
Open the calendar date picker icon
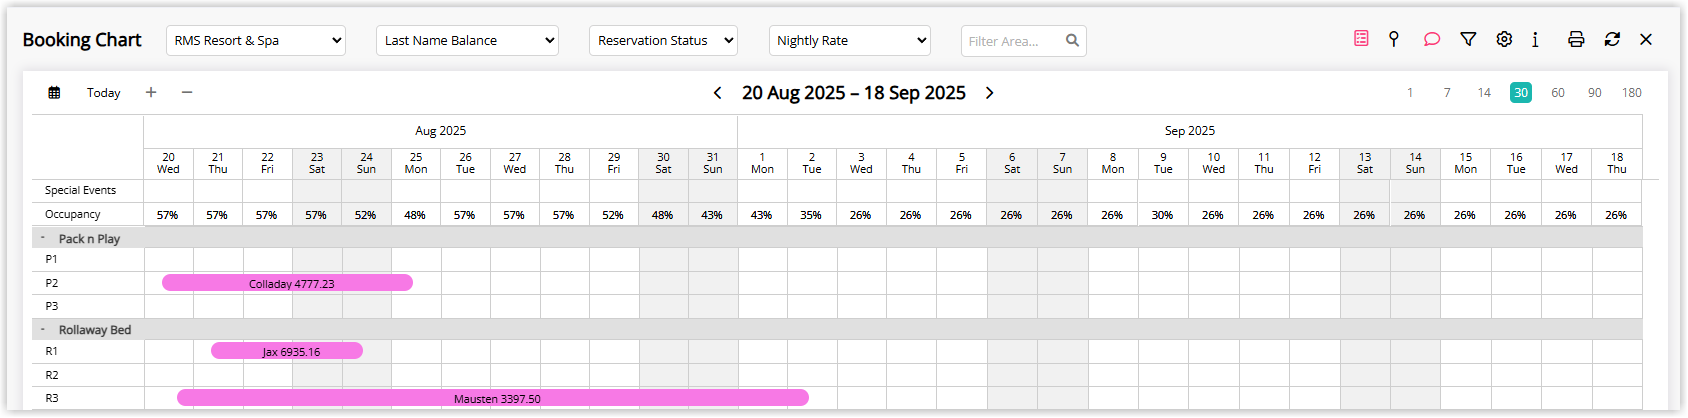point(54,92)
